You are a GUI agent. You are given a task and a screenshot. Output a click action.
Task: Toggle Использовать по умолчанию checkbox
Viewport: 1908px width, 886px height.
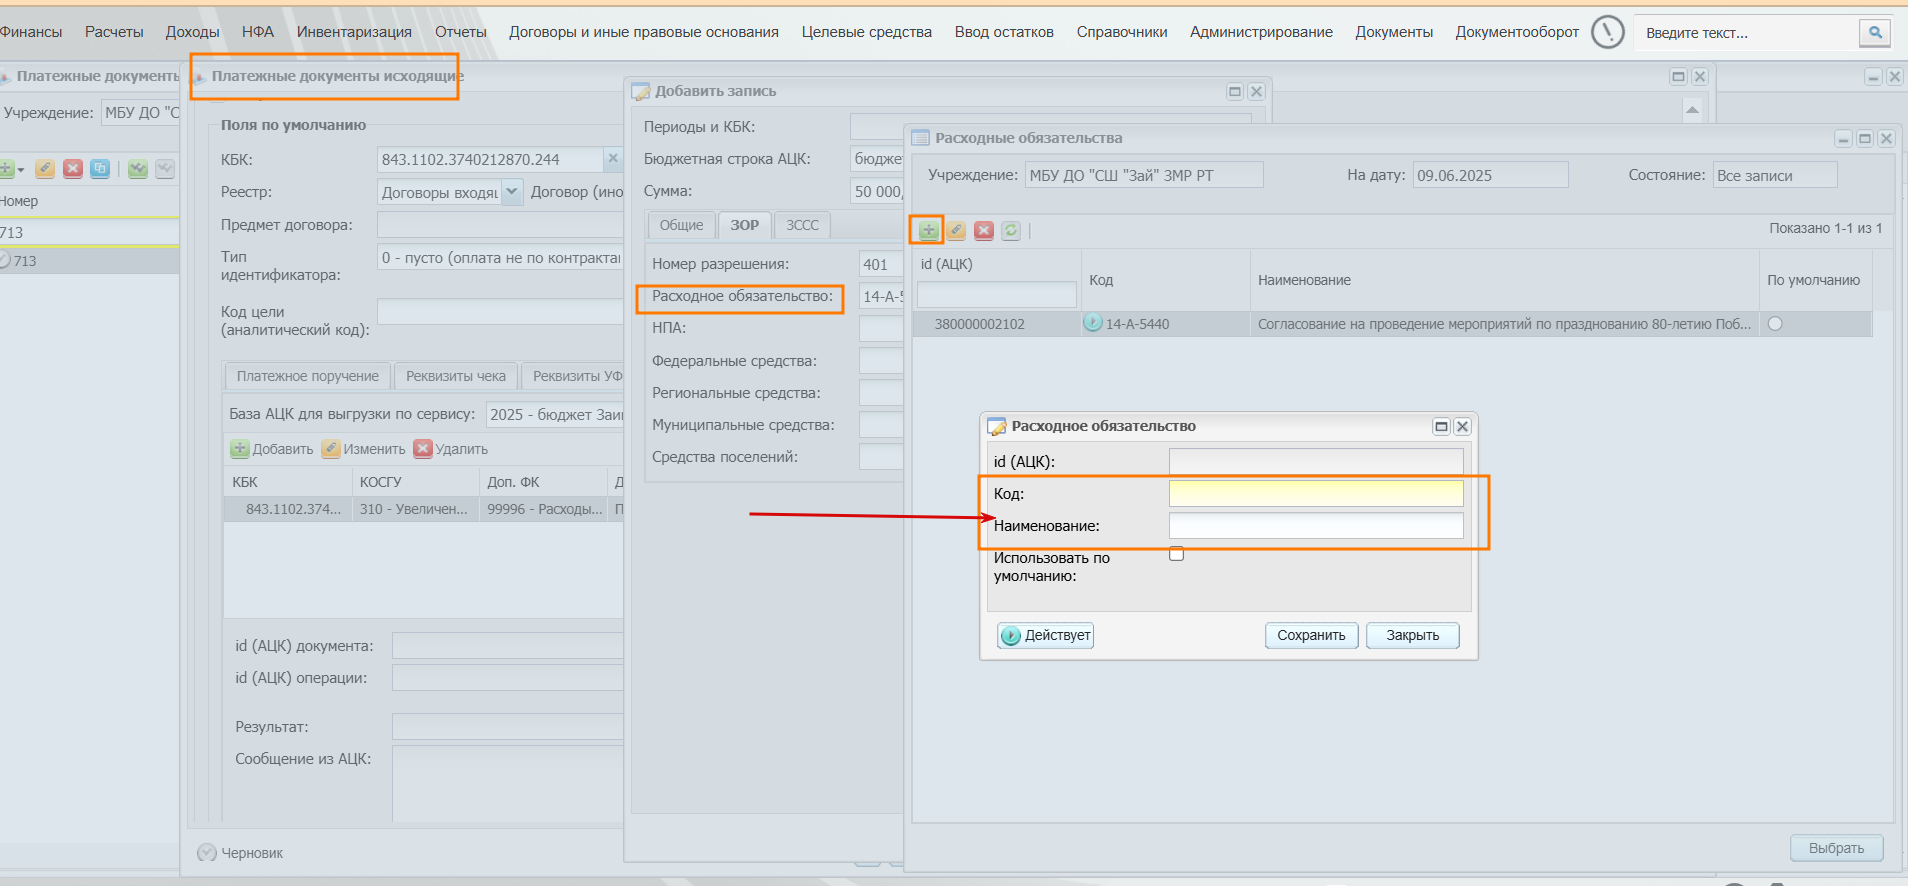tap(1177, 554)
